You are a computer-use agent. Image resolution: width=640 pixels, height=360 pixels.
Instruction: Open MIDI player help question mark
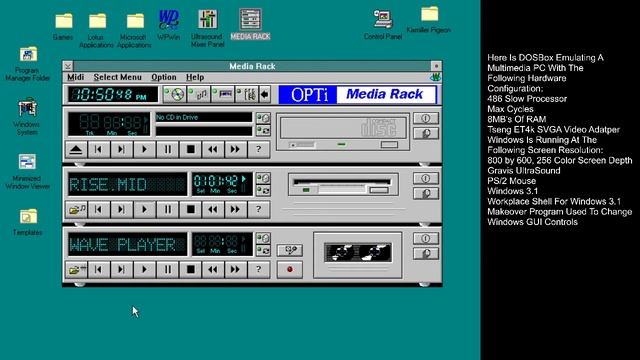[x=258, y=209]
